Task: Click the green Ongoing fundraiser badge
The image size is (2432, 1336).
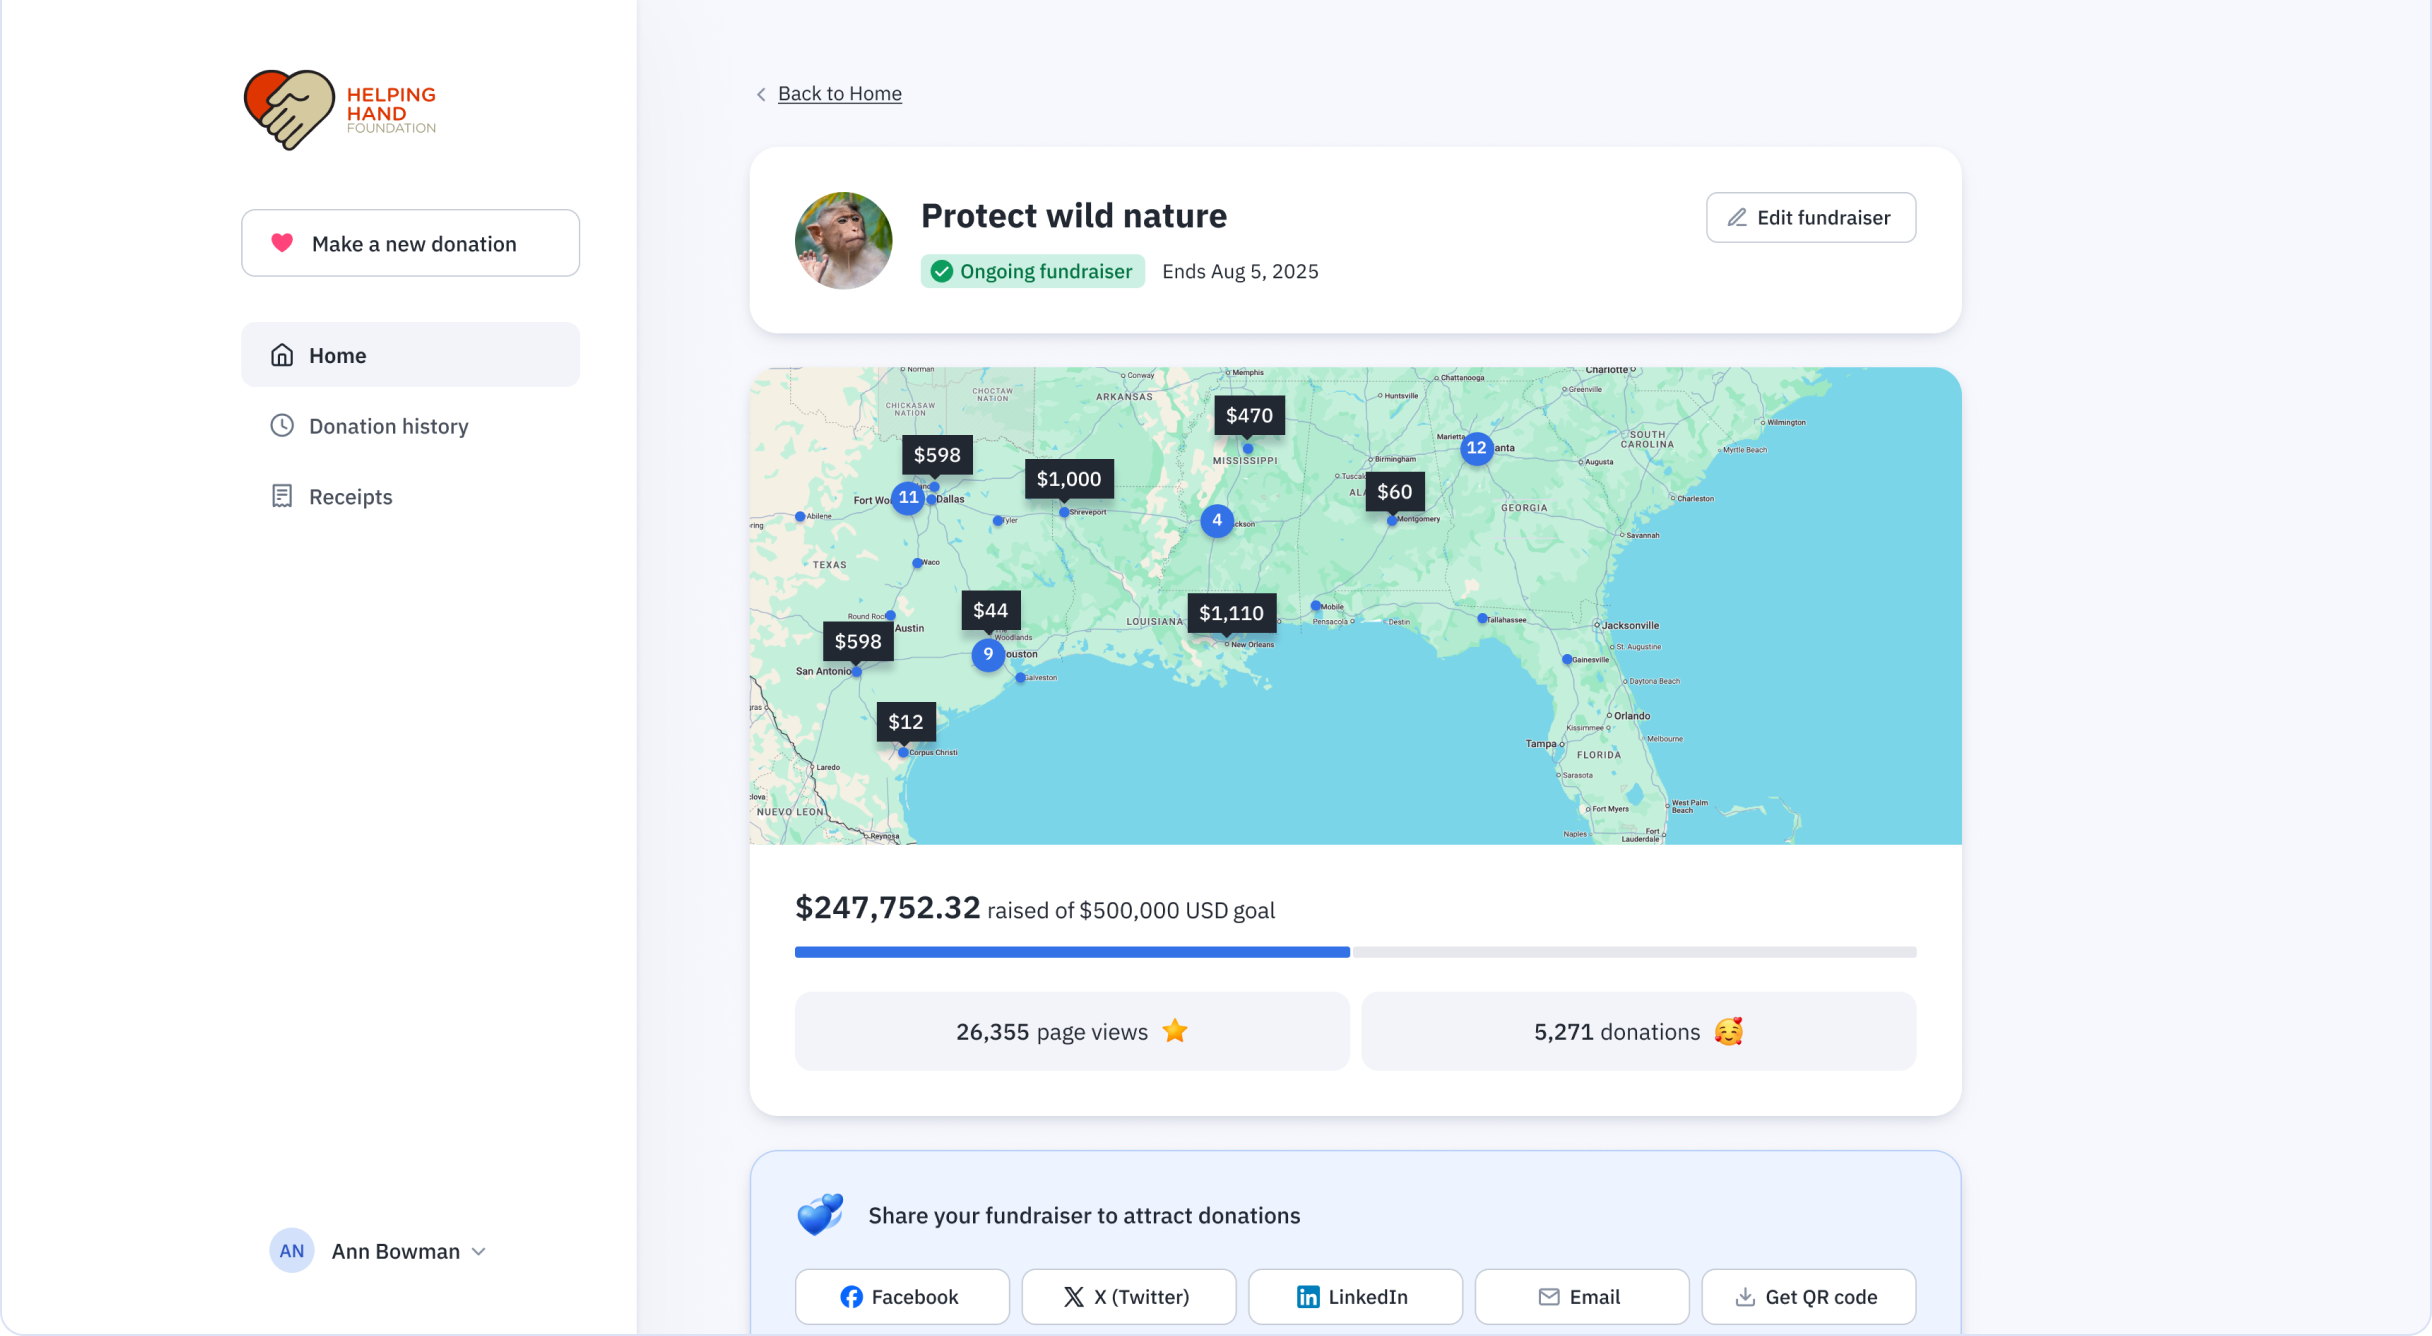Action: click(x=1032, y=271)
